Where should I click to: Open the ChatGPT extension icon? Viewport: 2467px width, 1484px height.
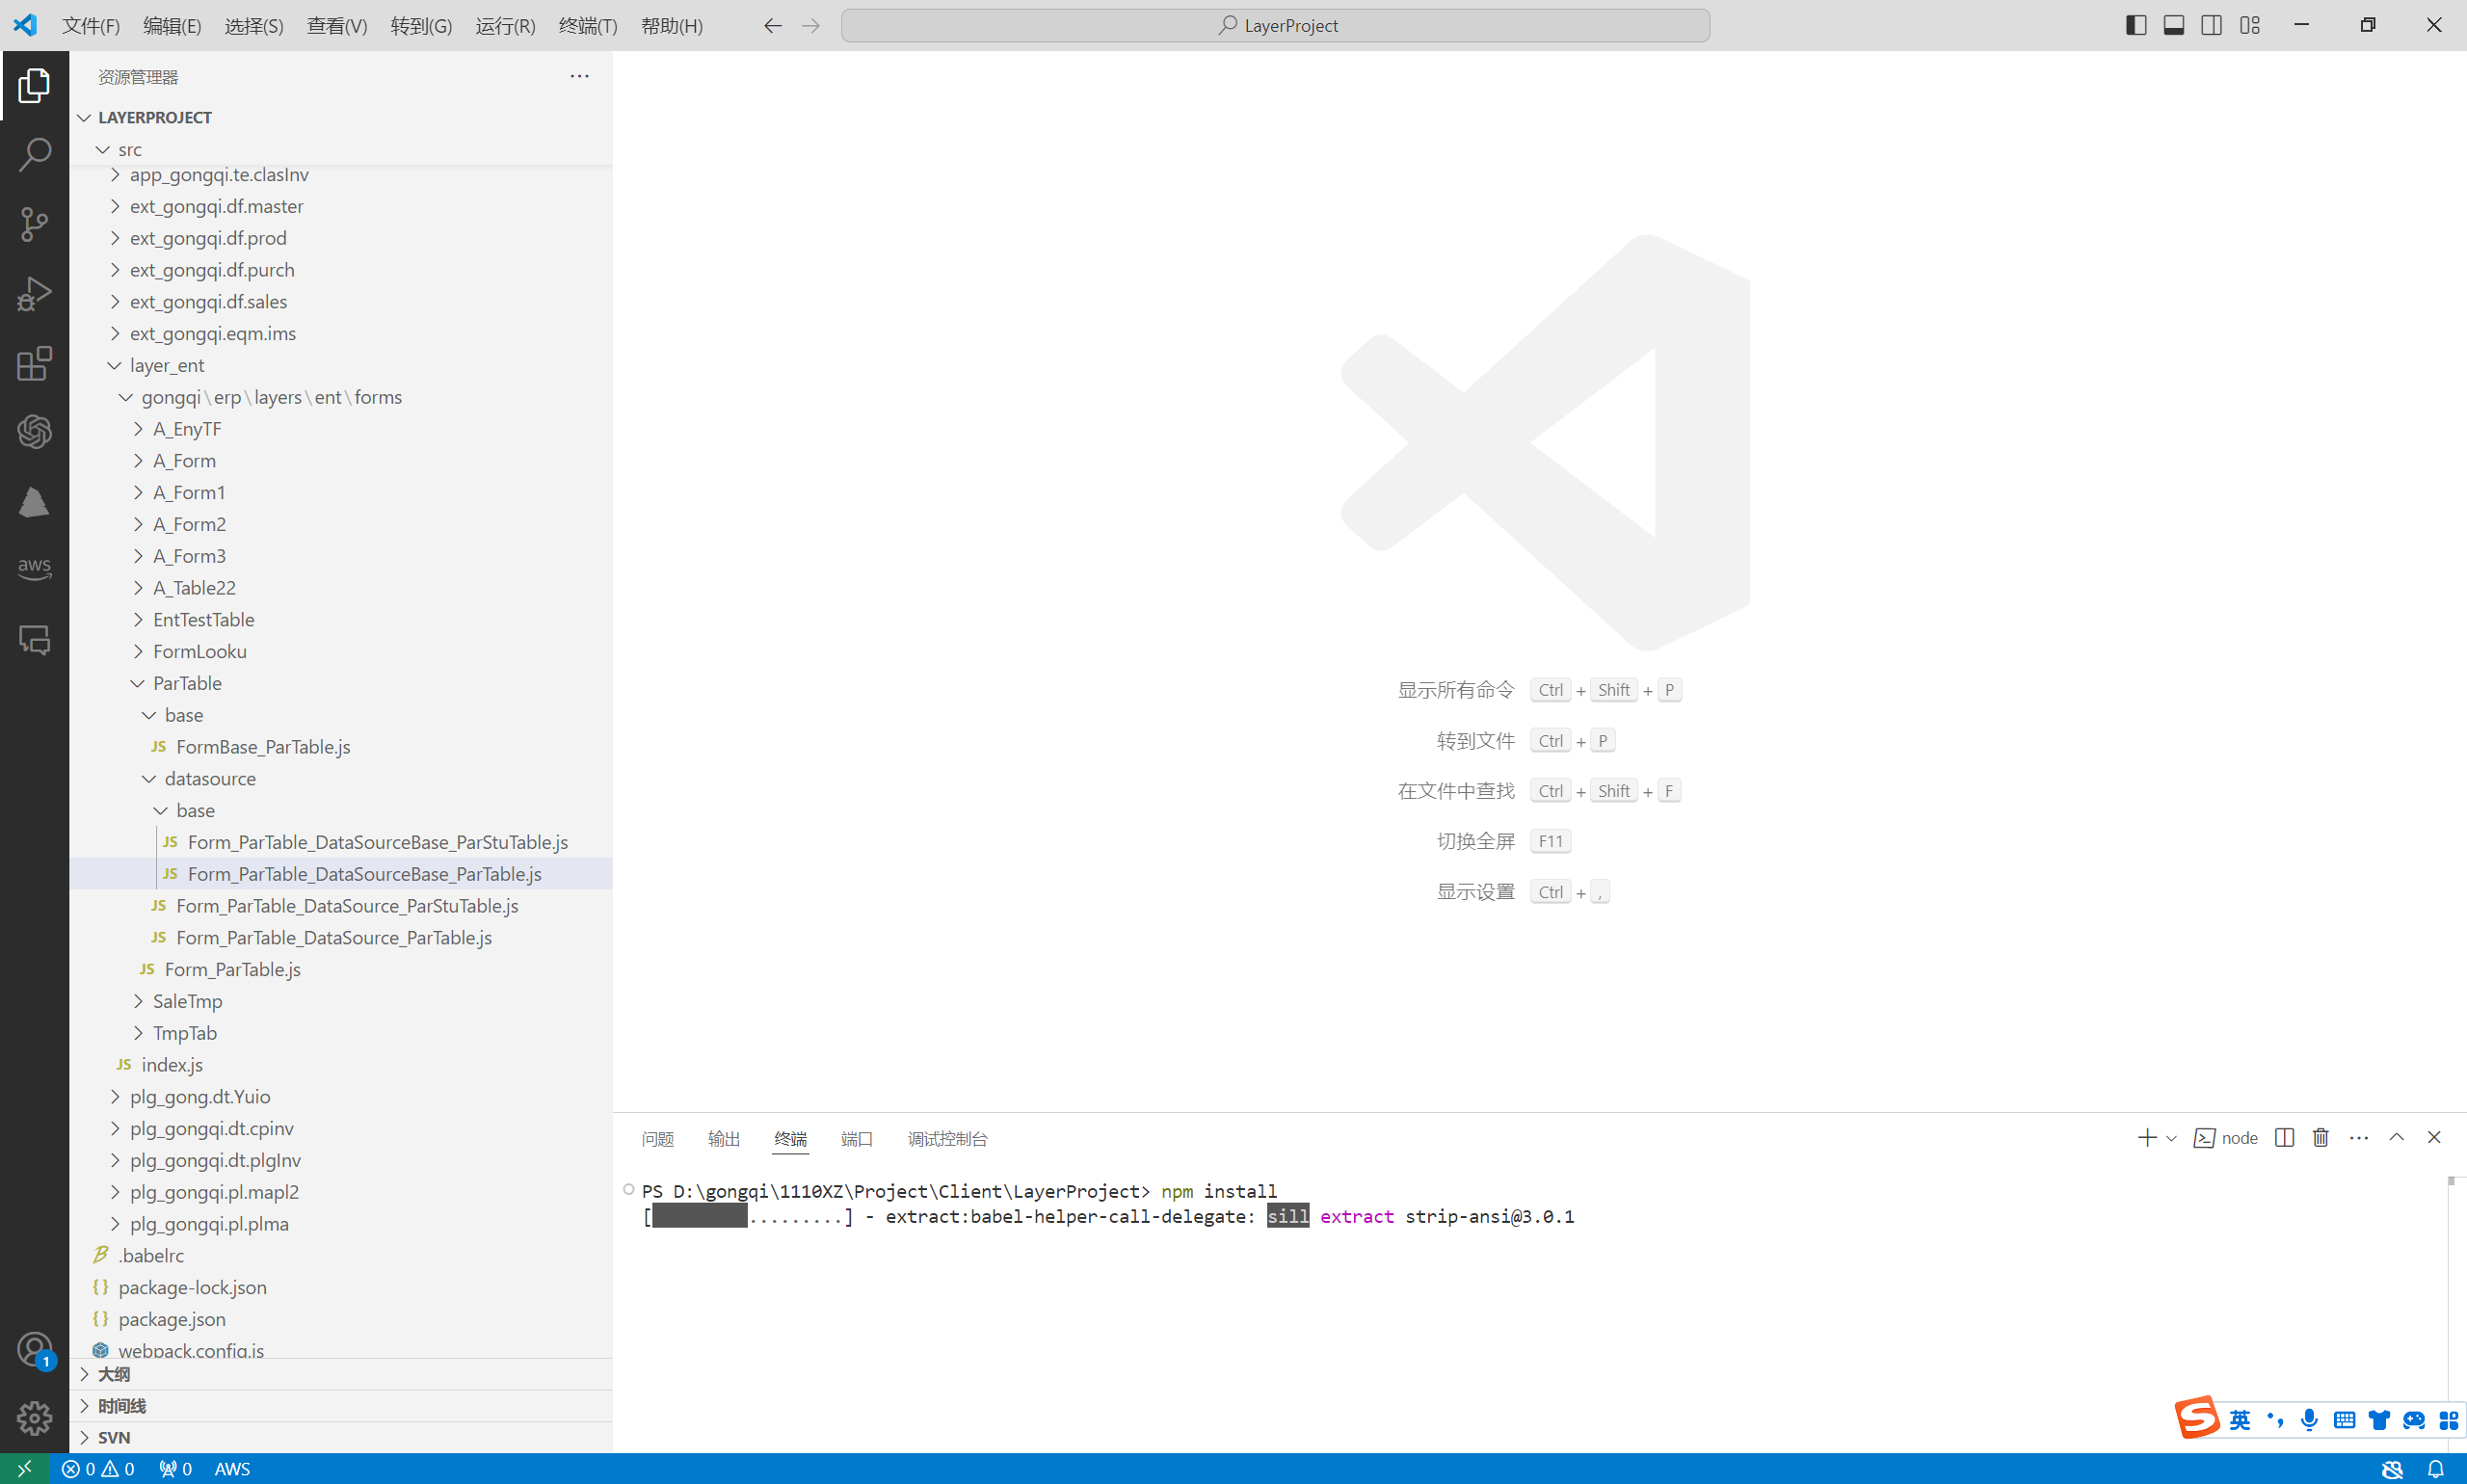coord(34,432)
